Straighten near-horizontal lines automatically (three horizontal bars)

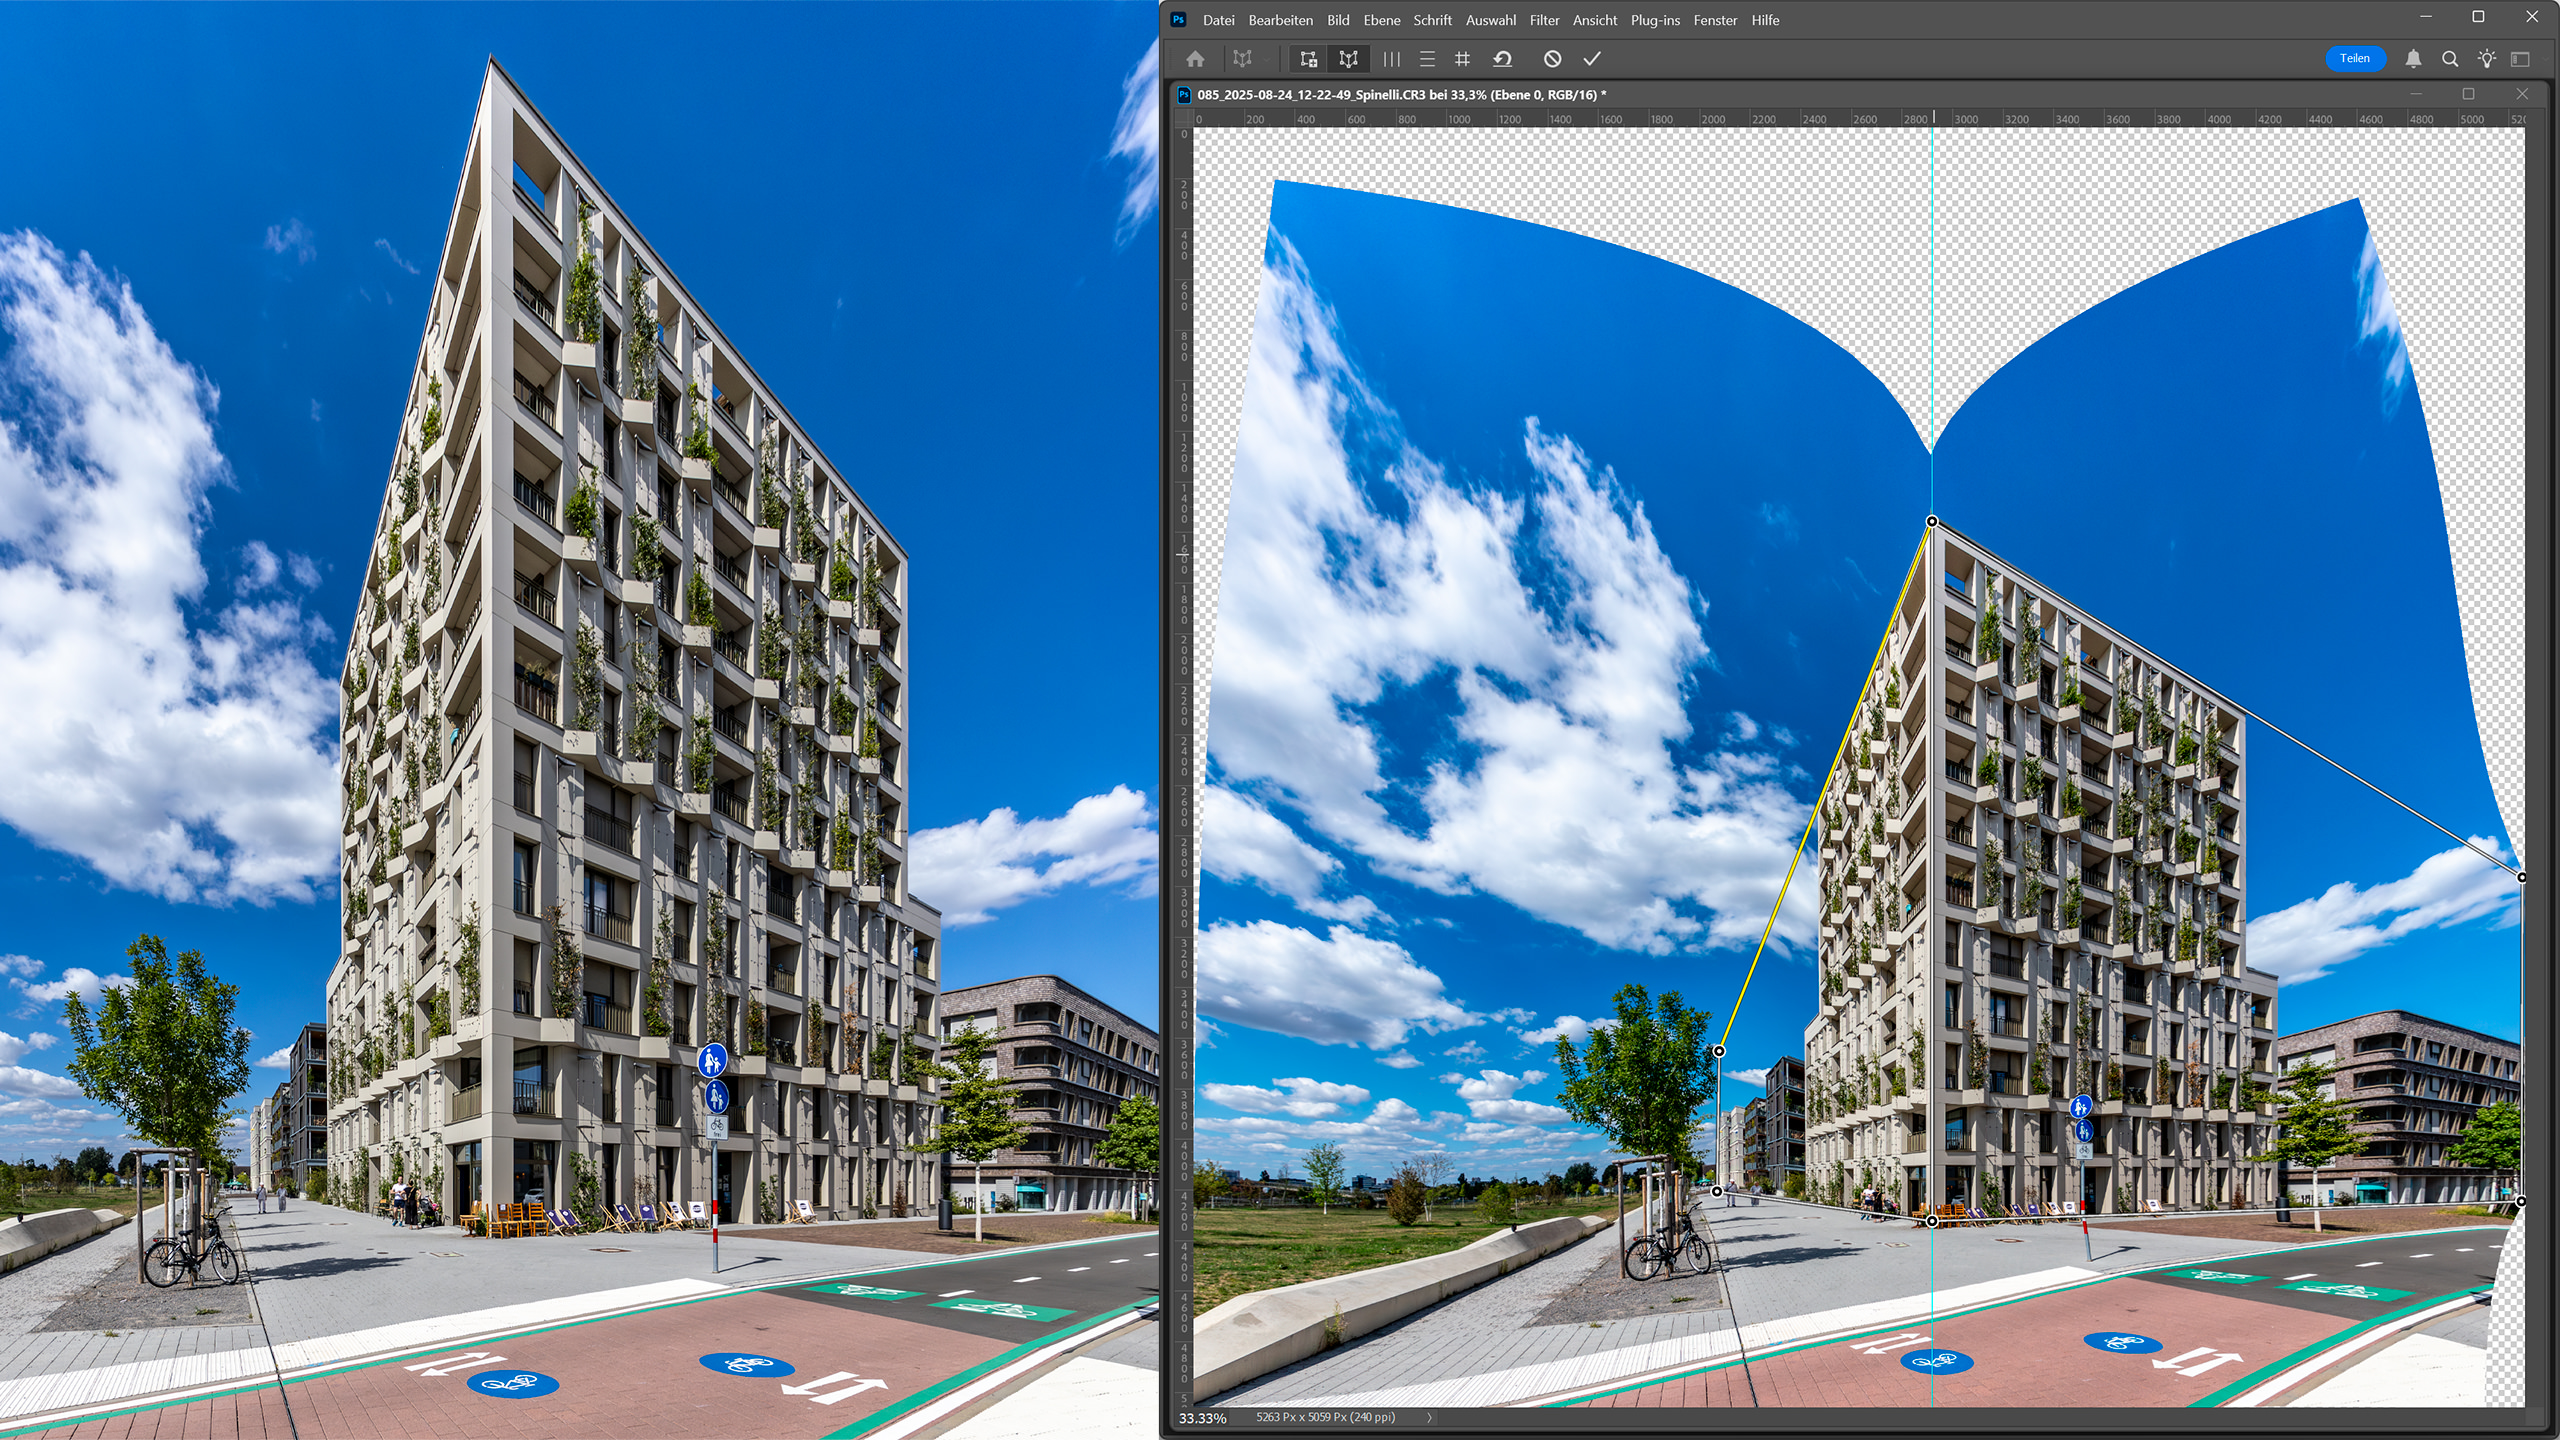point(1427,59)
